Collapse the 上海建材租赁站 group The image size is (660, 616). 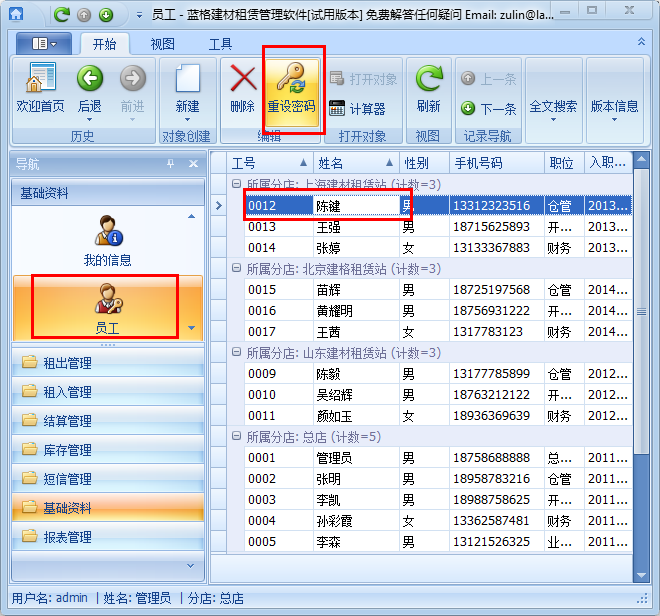(x=237, y=184)
